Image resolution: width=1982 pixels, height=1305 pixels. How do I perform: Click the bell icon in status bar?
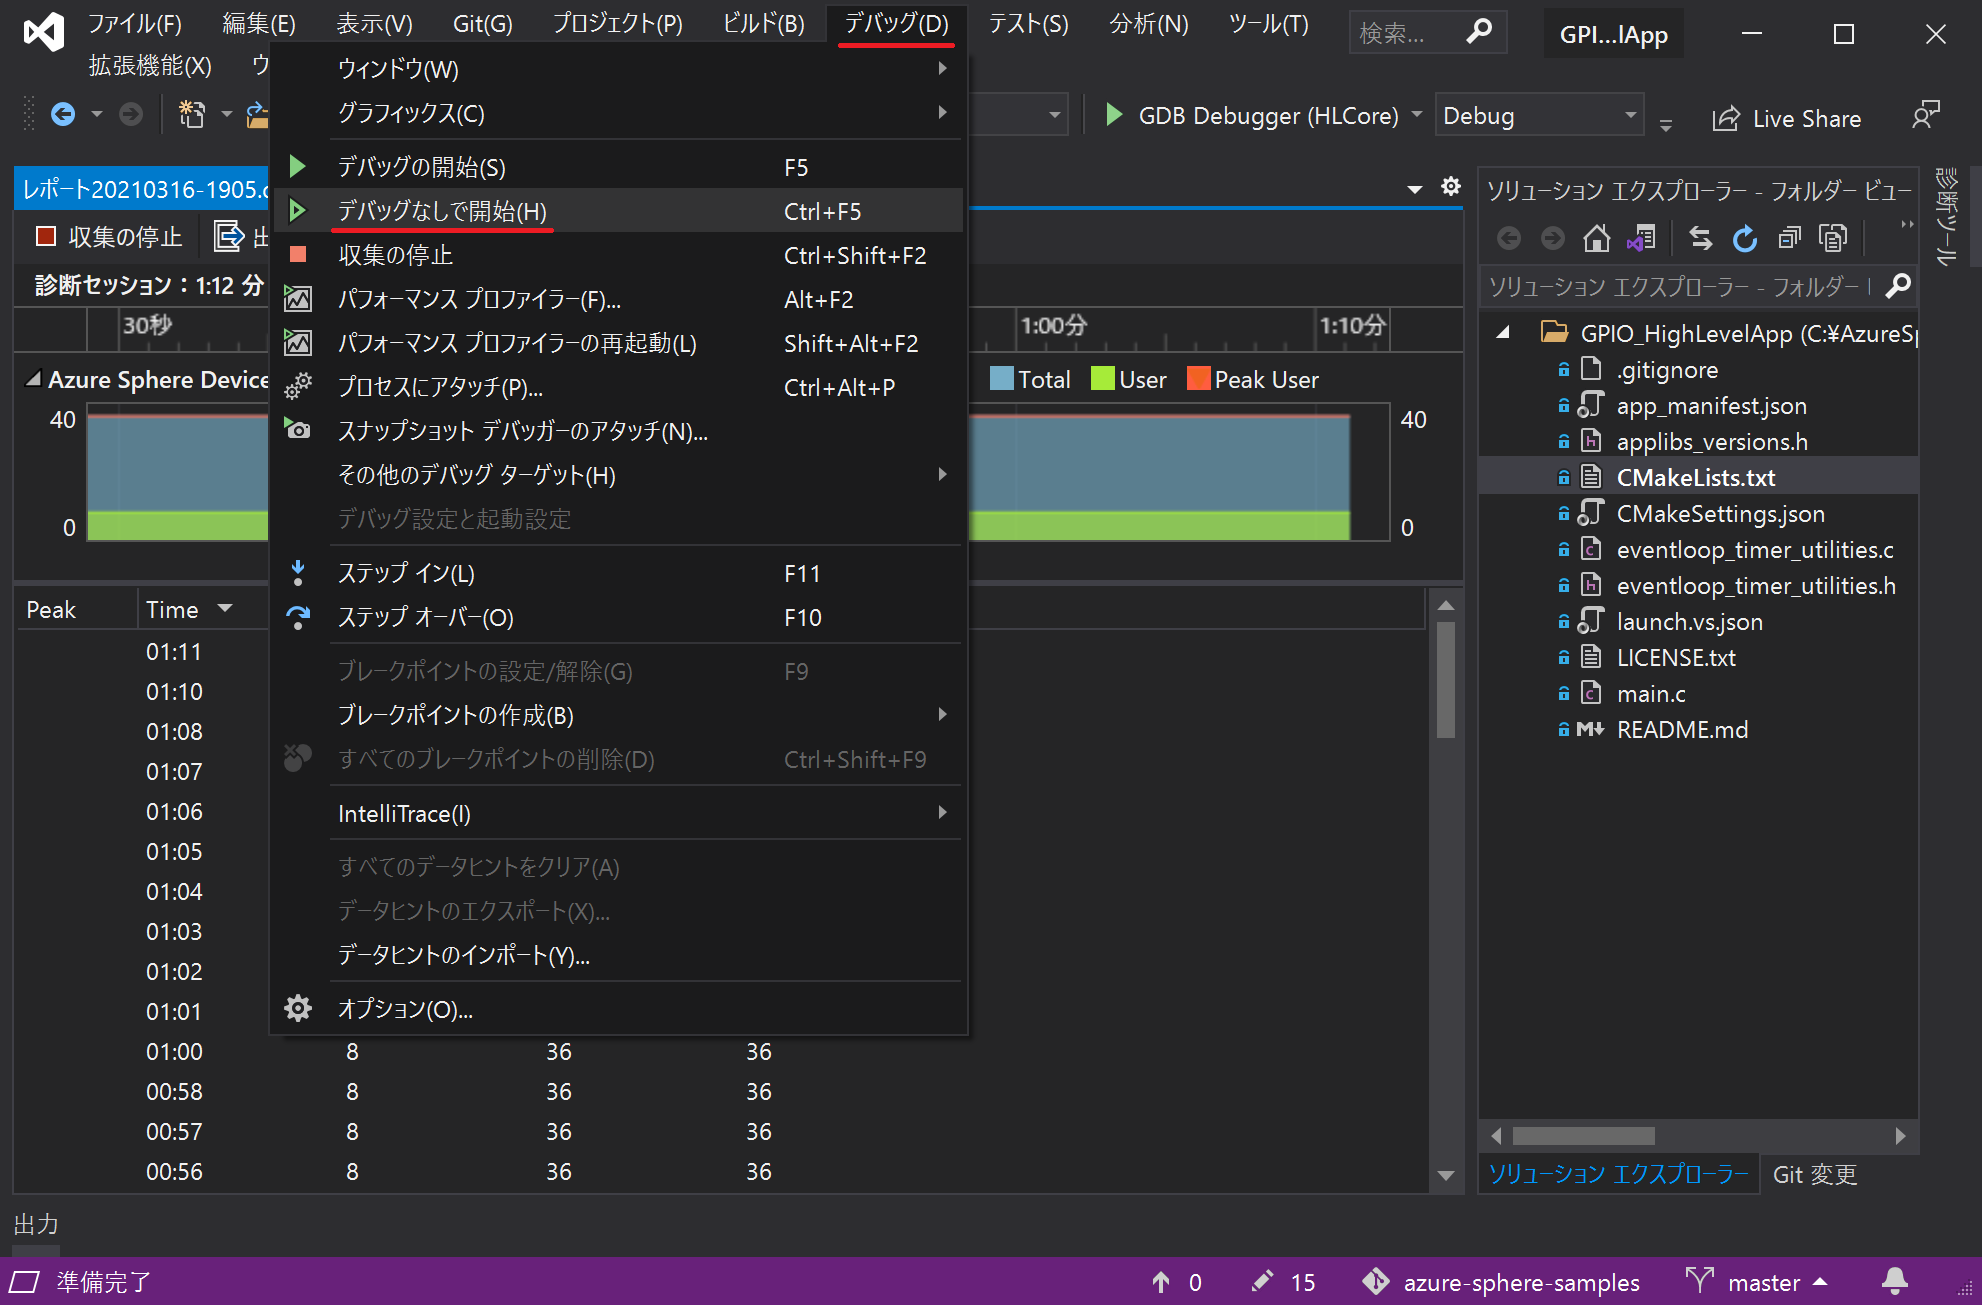(x=1894, y=1281)
